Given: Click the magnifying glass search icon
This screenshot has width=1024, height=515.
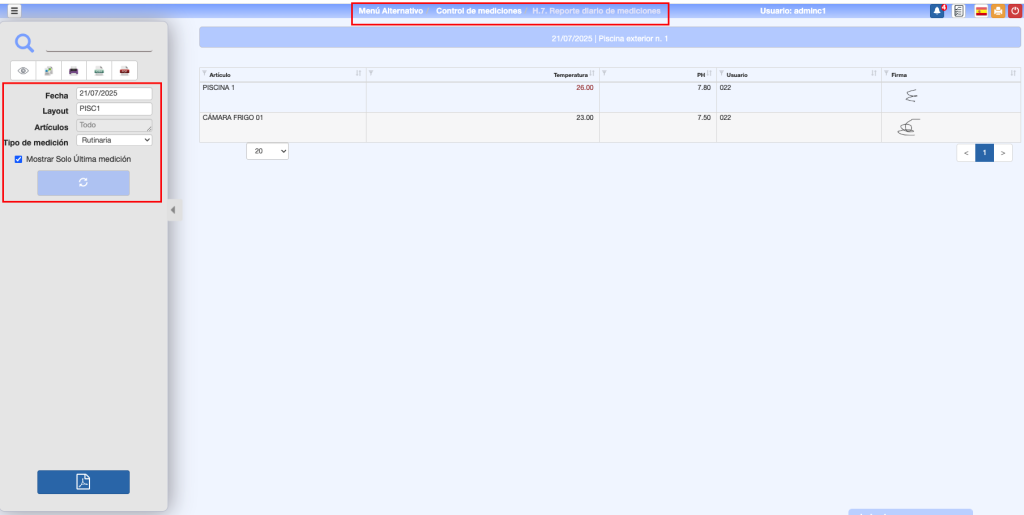Looking at the screenshot, I should [25, 42].
